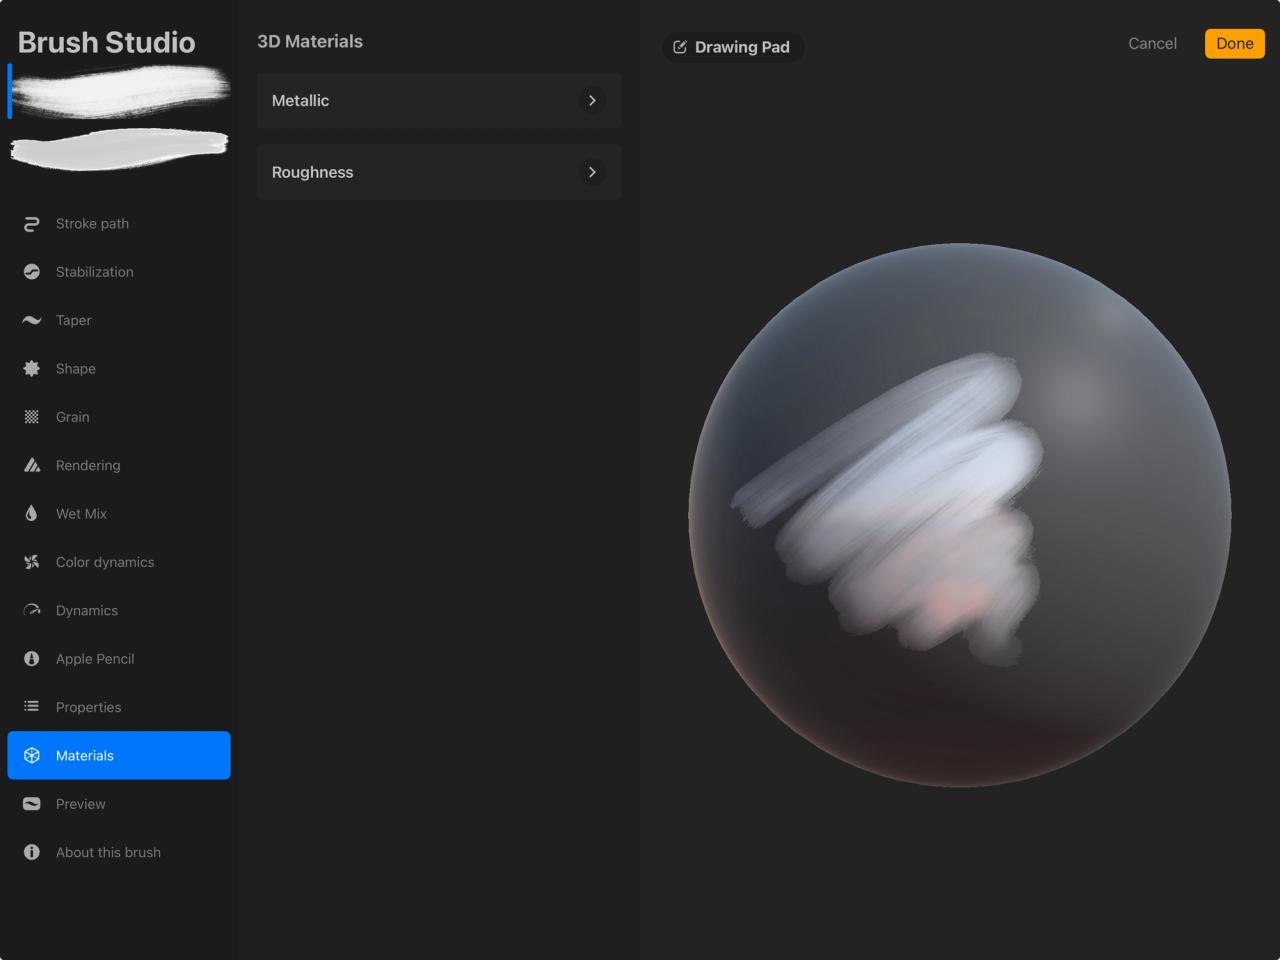1280x960 pixels.
Task: Select the first brush stroke preview
Action: [x=119, y=90]
